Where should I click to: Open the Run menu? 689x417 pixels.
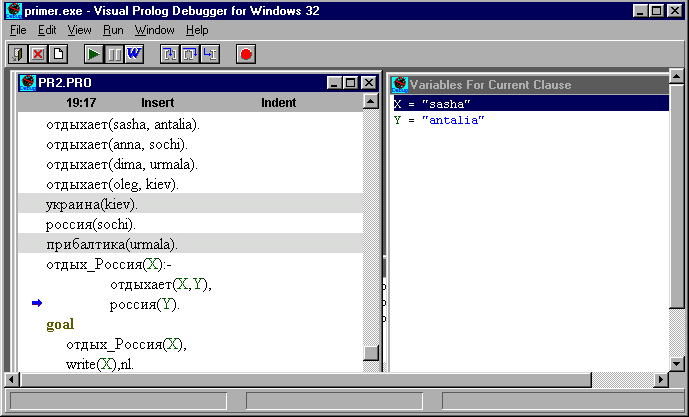[x=113, y=30]
